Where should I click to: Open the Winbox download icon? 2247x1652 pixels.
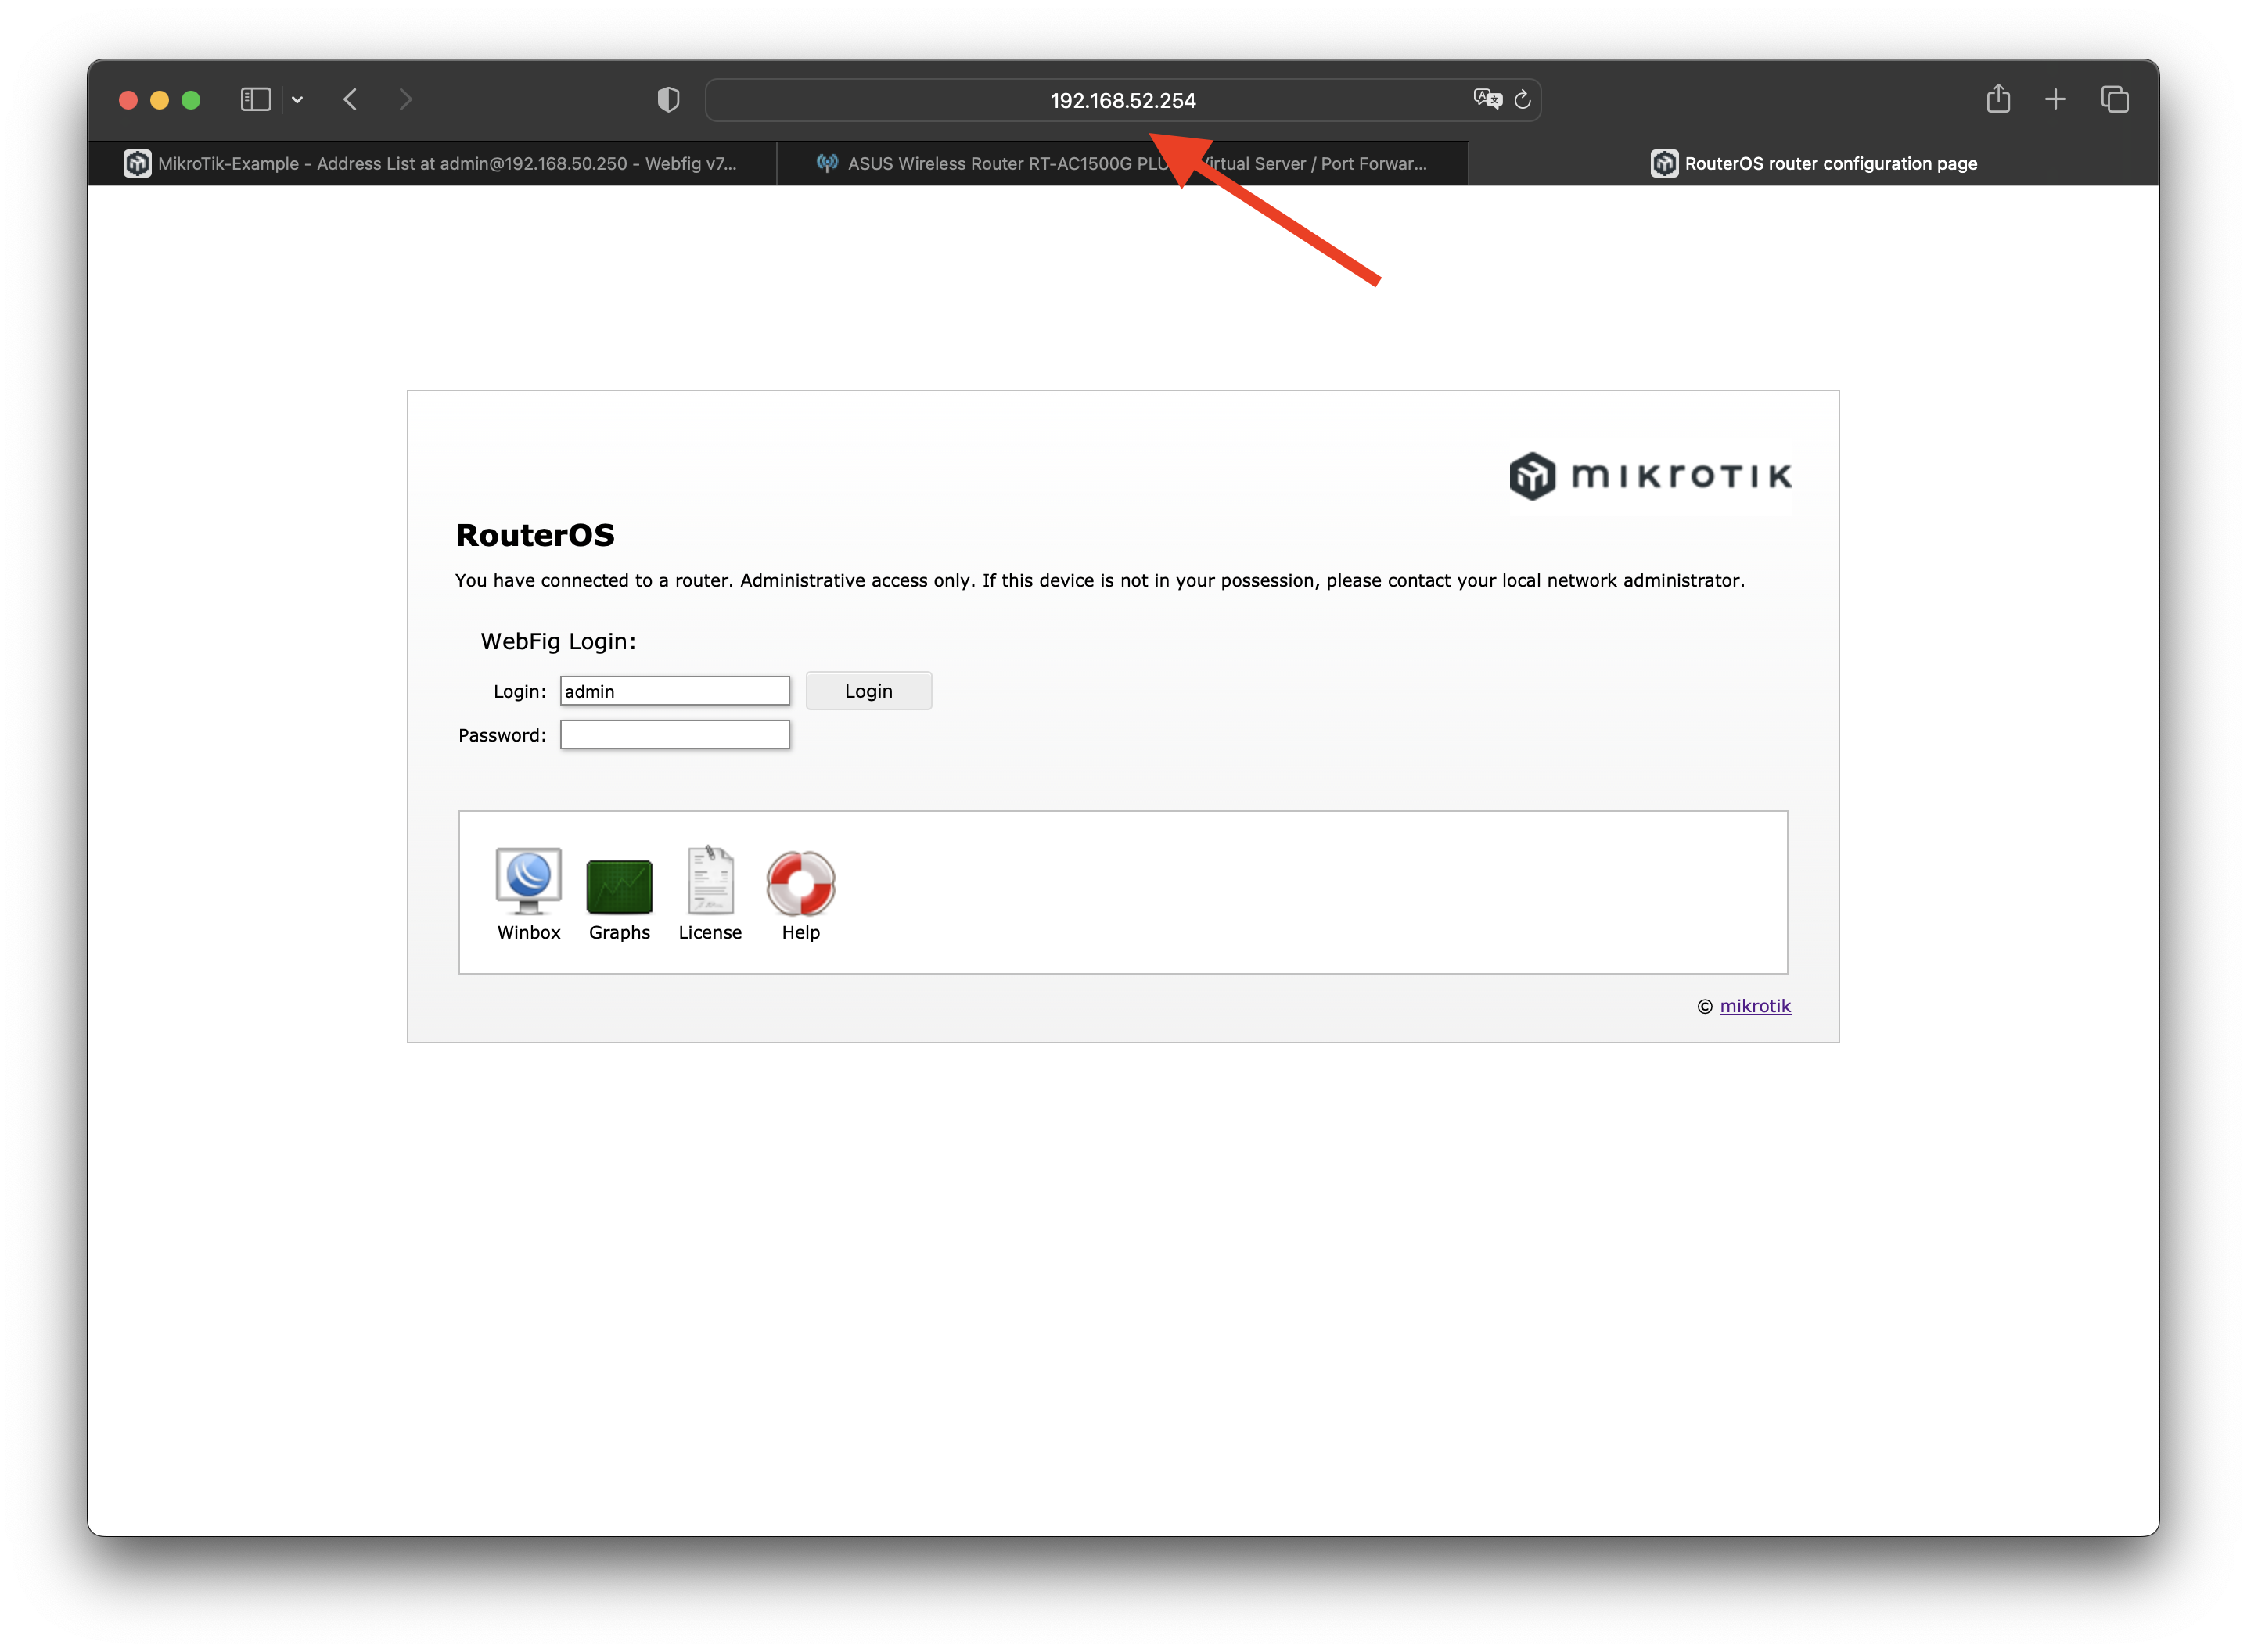point(528,882)
